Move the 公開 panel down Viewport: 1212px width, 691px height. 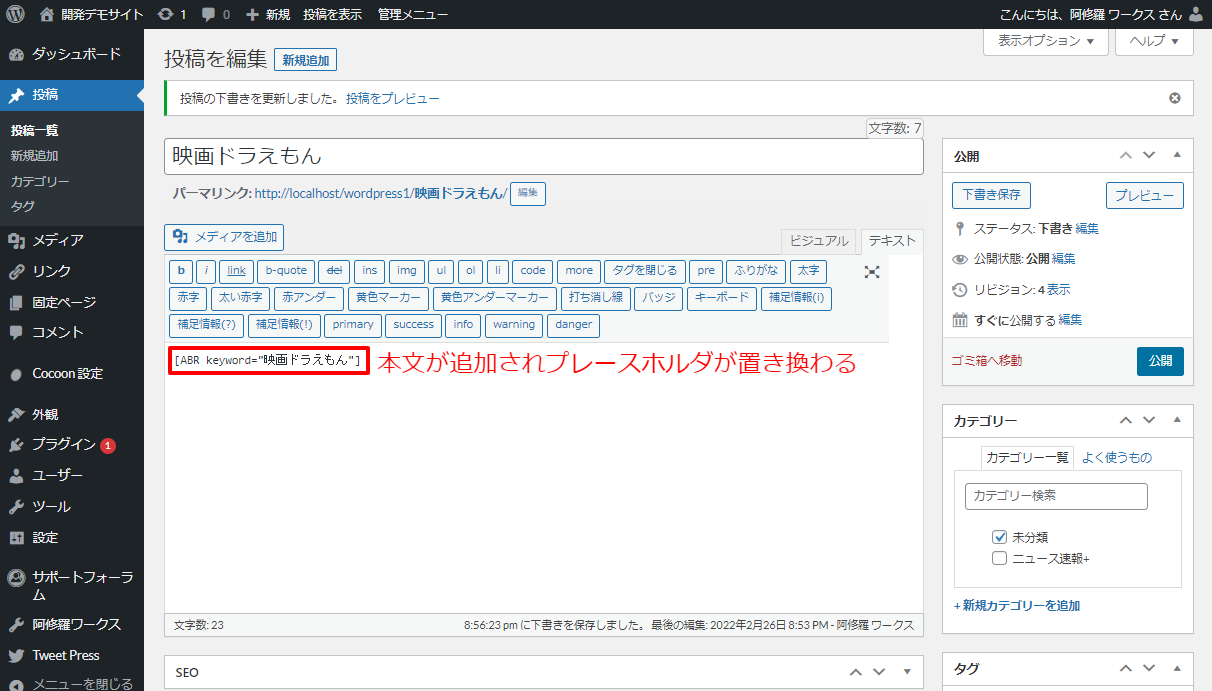[1149, 156]
